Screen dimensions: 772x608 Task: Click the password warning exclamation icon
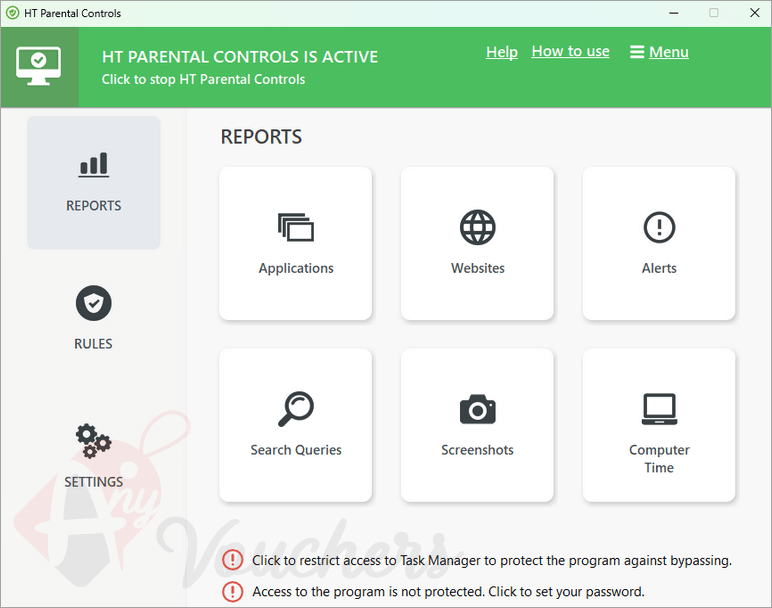[232, 591]
